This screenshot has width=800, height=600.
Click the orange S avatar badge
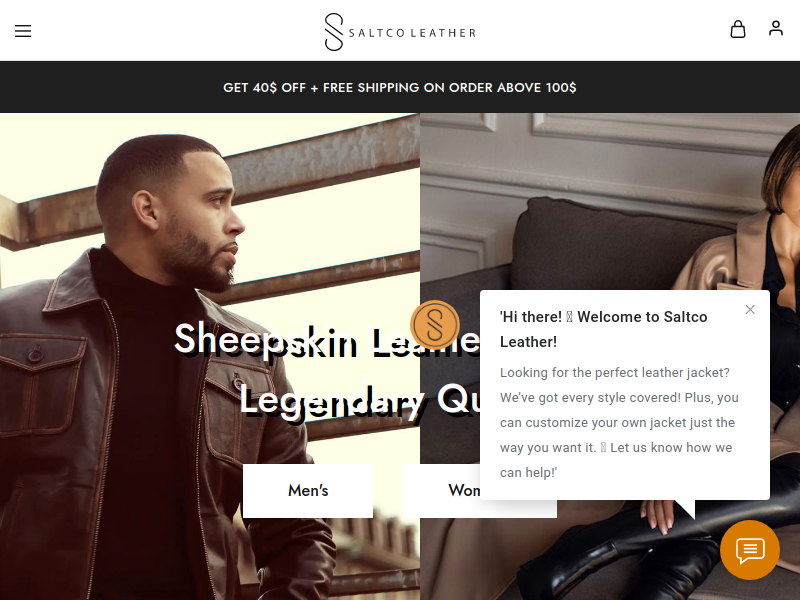(x=435, y=324)
